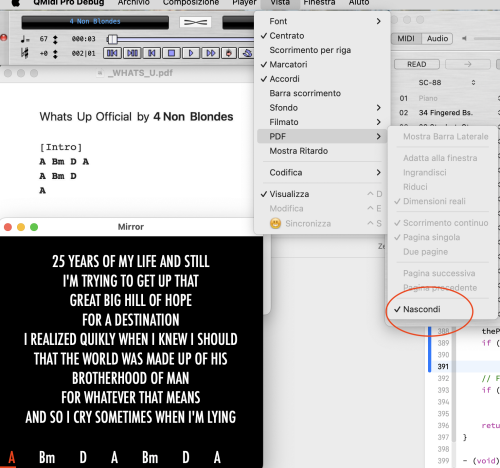Choose Adatta alla finestra in the PDF submenu

point(441,158)
